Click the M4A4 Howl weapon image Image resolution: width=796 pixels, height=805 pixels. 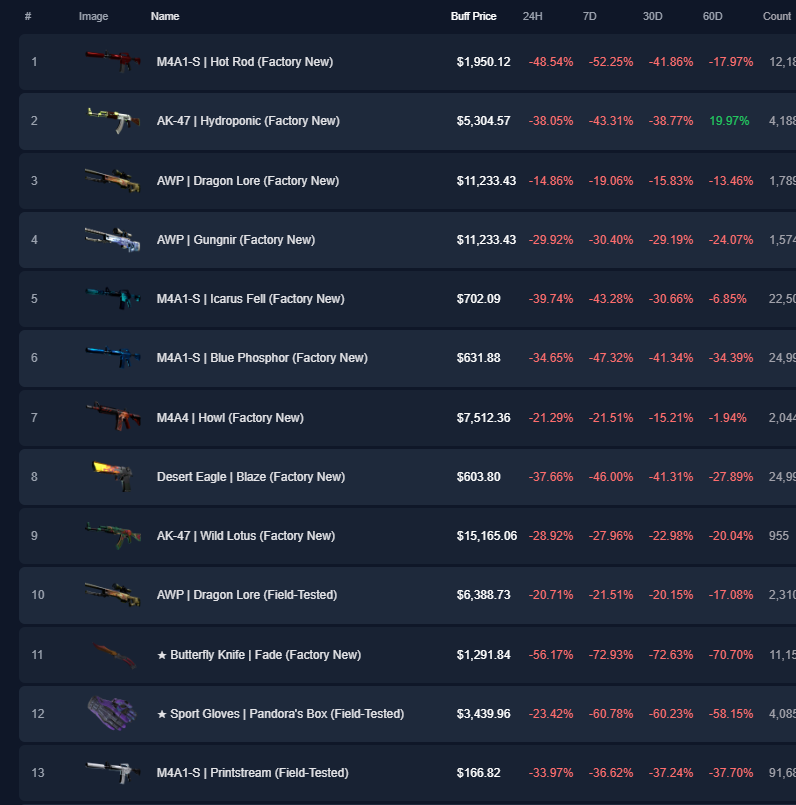click(x=113, y=417)
